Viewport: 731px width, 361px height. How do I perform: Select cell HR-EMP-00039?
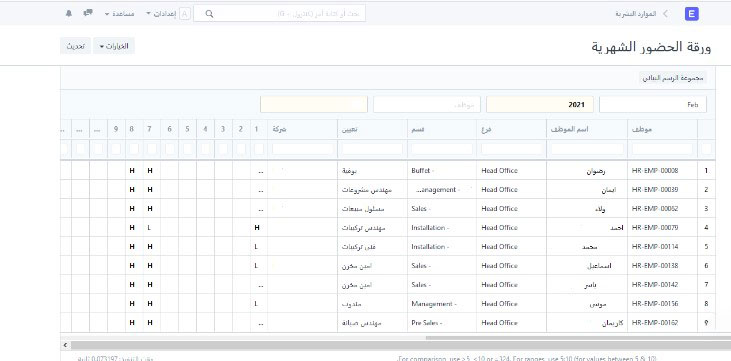click(x=662, y=190)
